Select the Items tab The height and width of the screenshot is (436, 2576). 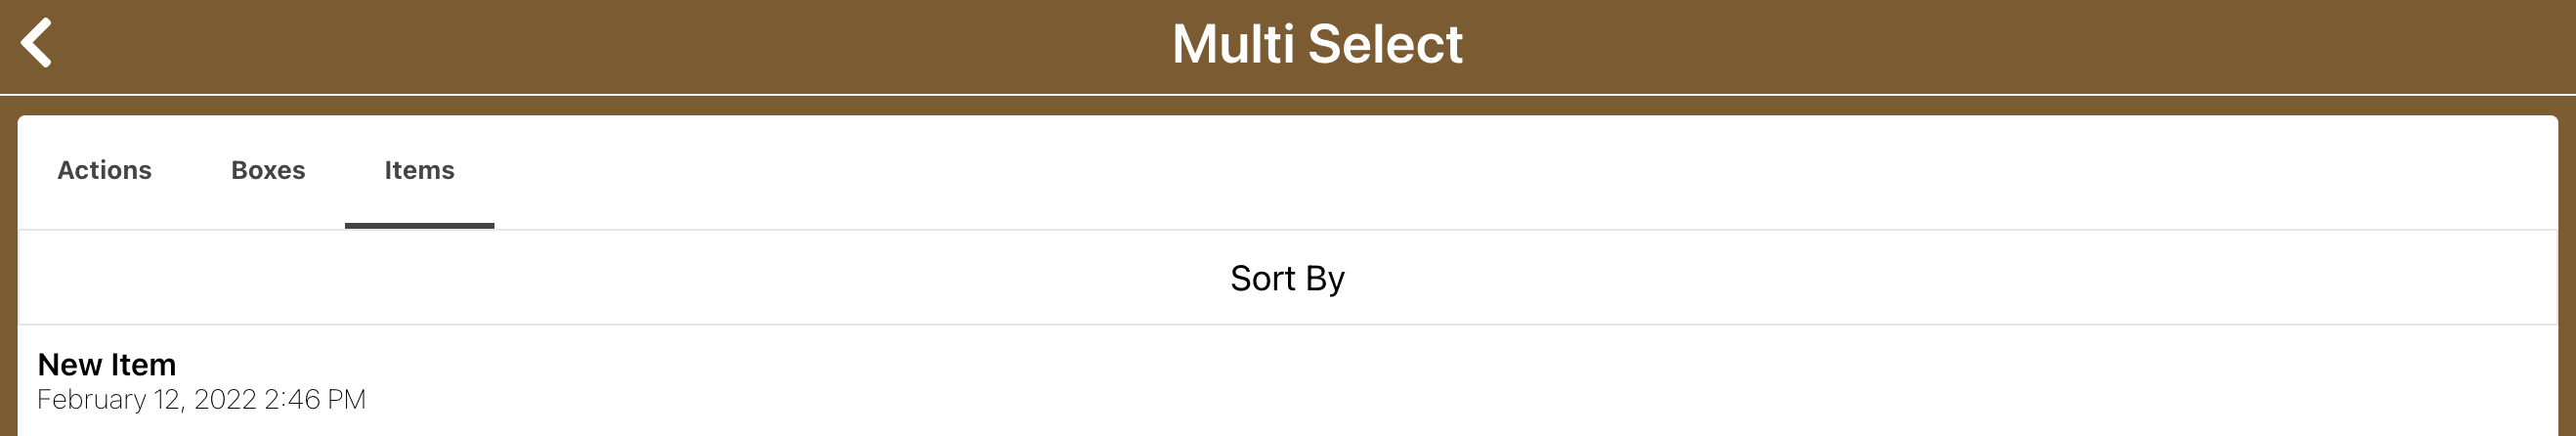[419, 171]
